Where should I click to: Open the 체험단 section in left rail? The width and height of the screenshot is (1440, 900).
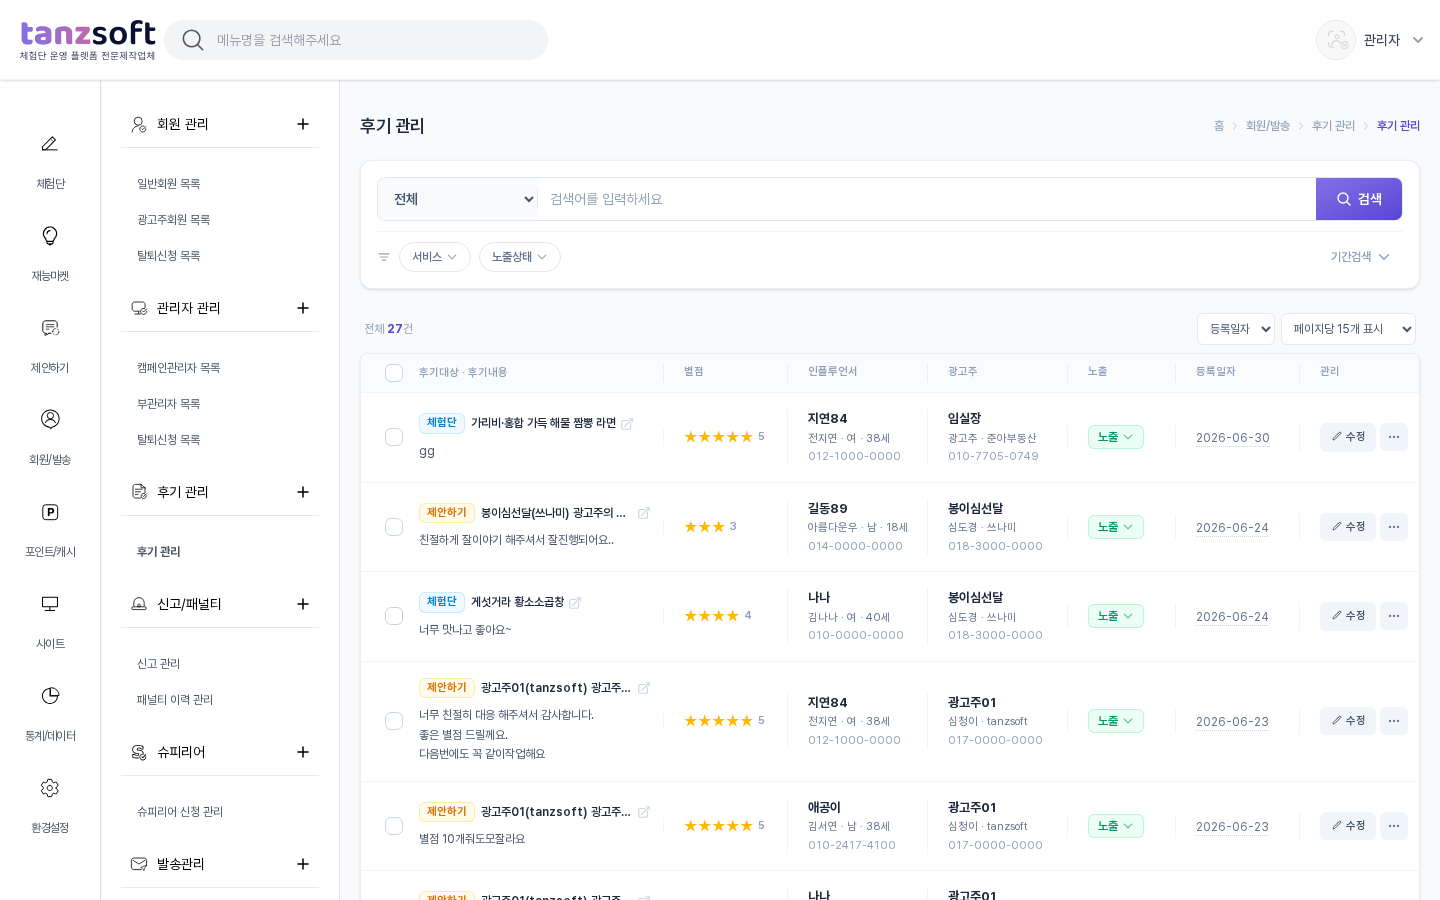[x=50, y=161]
